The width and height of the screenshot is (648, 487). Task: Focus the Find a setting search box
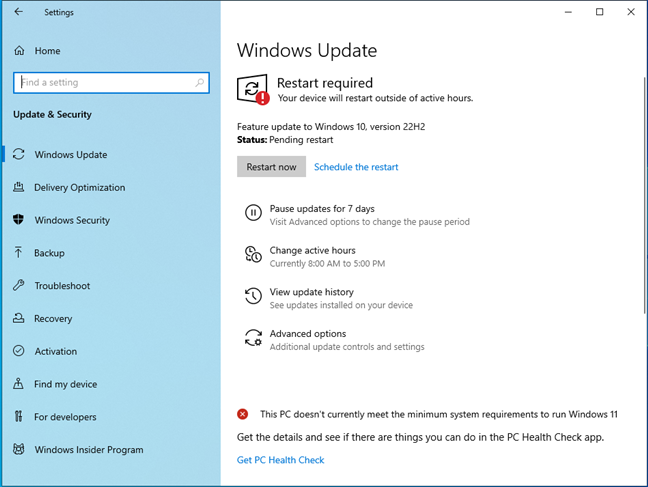[x=111, y=82]
